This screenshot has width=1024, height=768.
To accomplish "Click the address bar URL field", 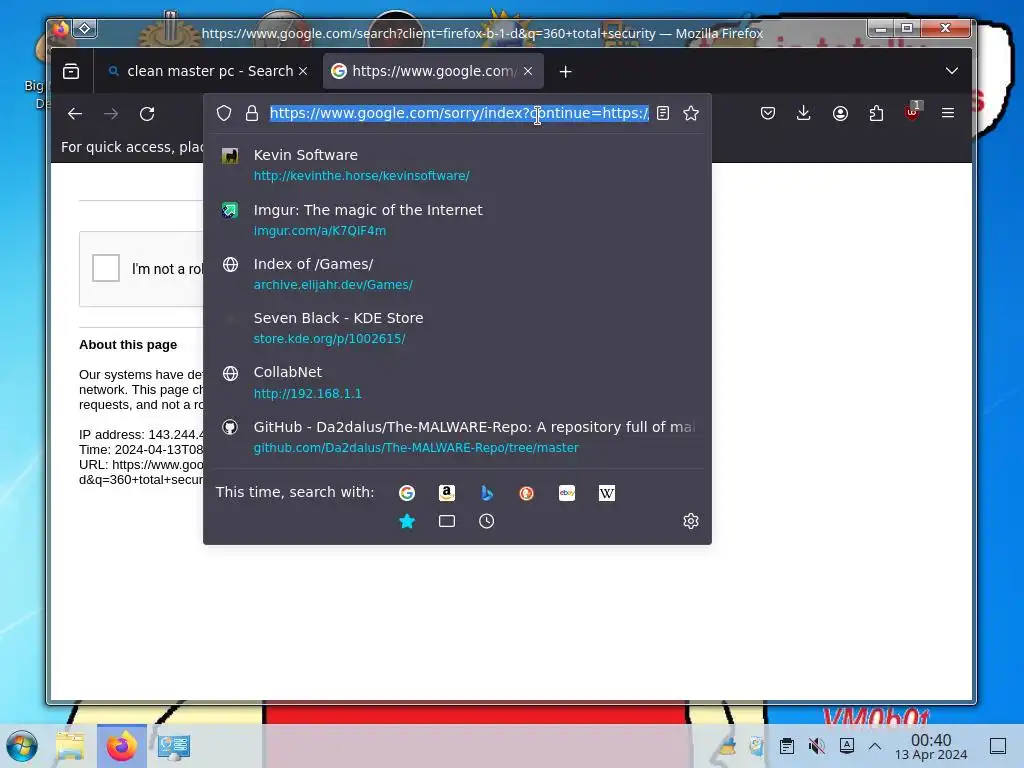I will pos(459,113).
